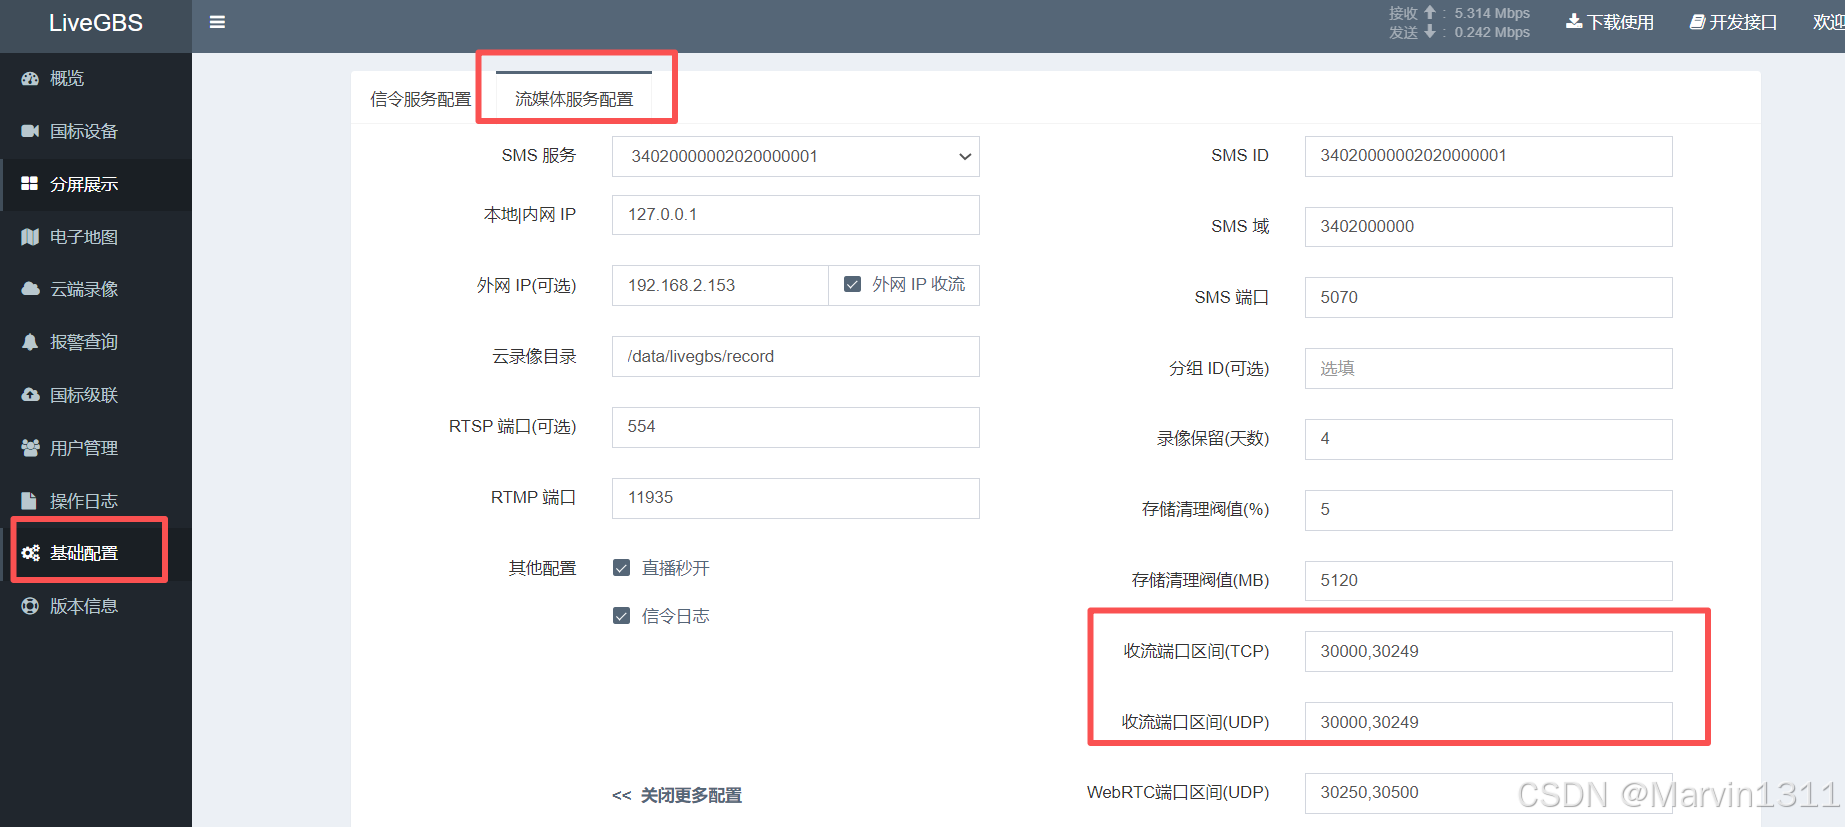Select the 流媒体服务配置 tab
1845x827 pixels.
click(x=574, y=99)
